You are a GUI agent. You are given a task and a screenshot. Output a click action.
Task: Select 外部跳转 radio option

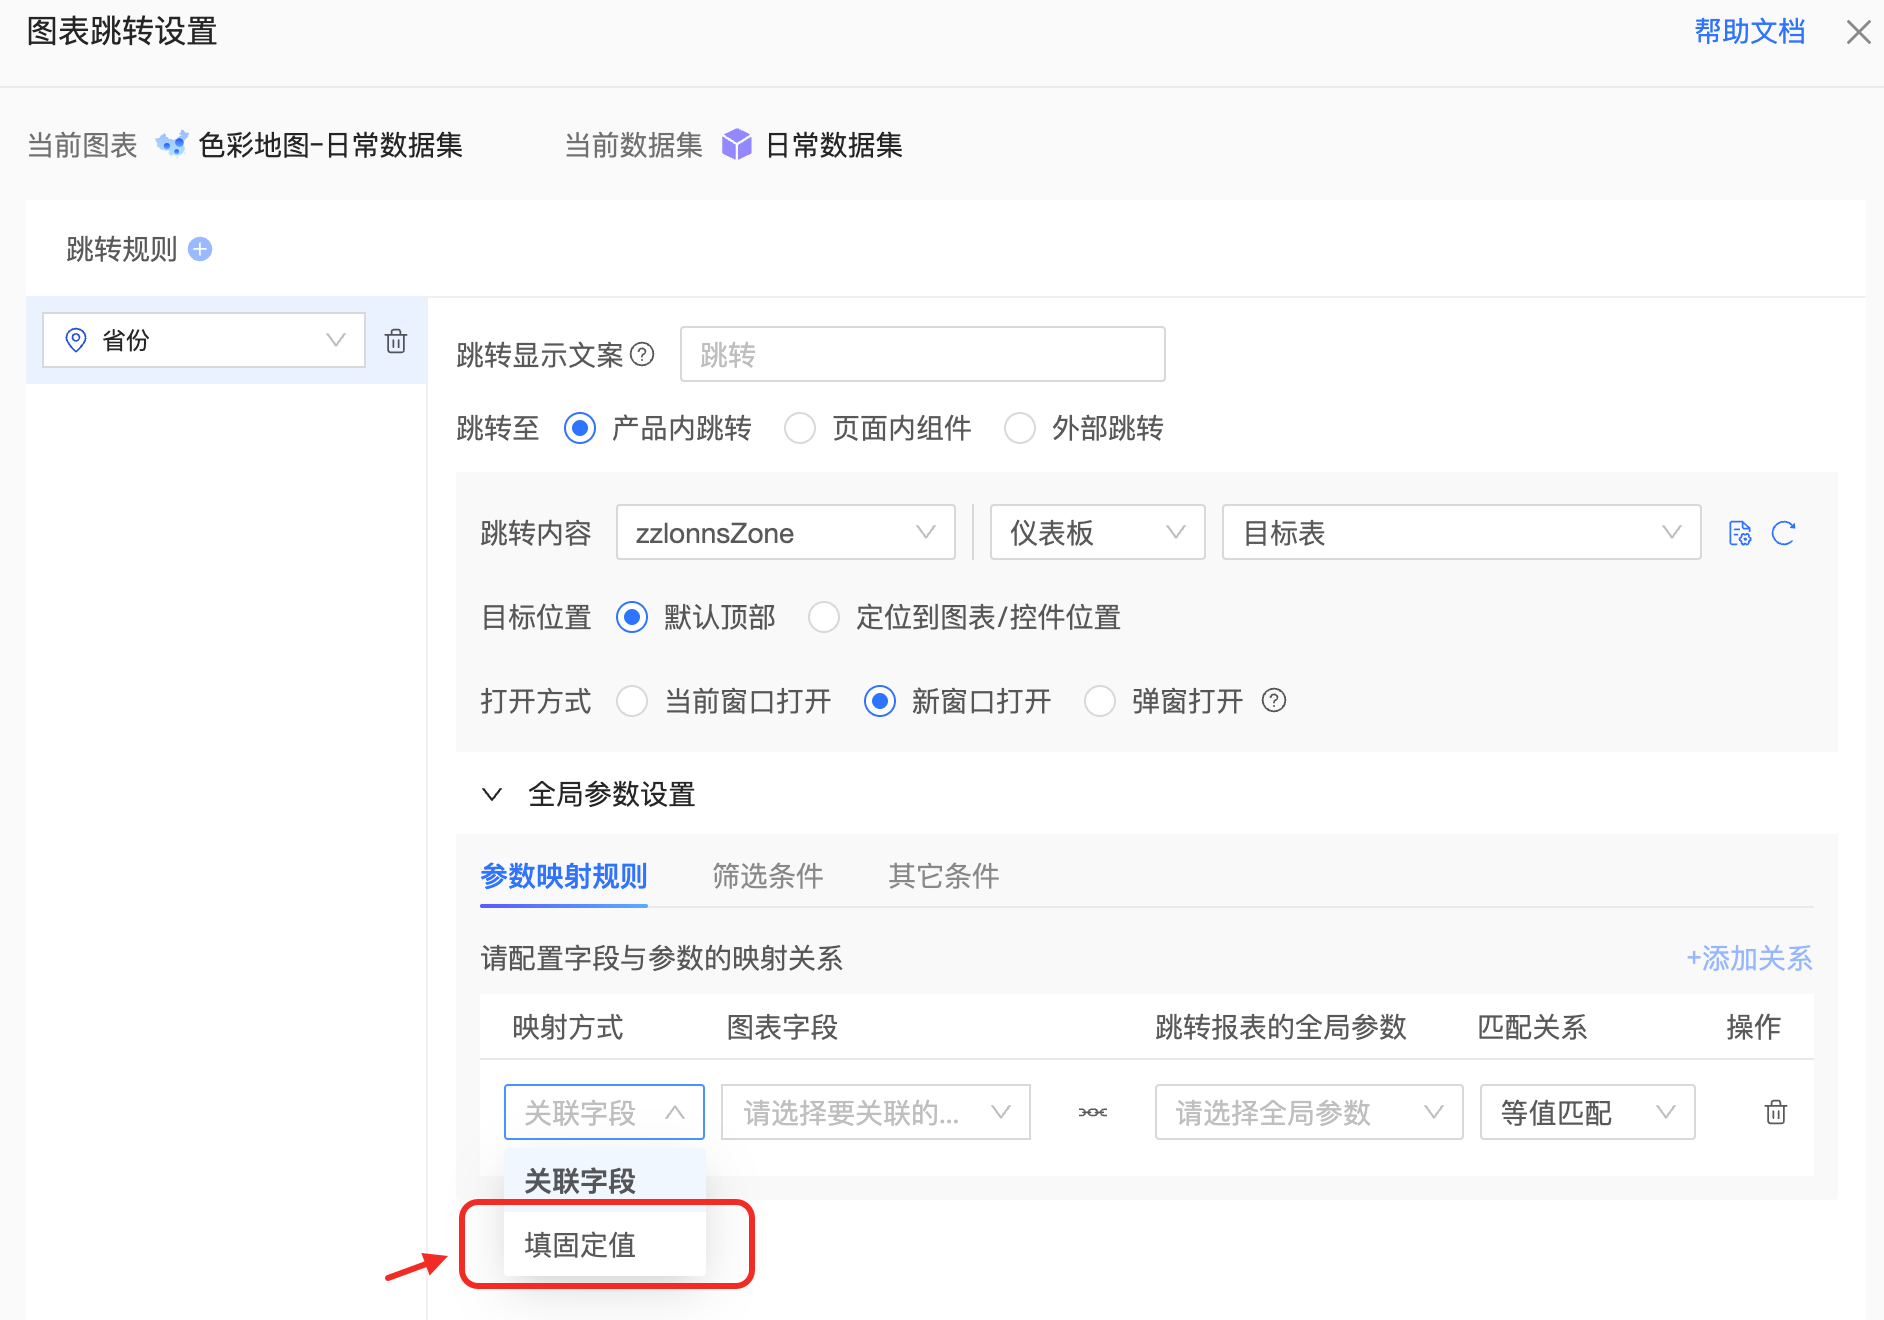pyautogui.click(x=1020, y=429)
